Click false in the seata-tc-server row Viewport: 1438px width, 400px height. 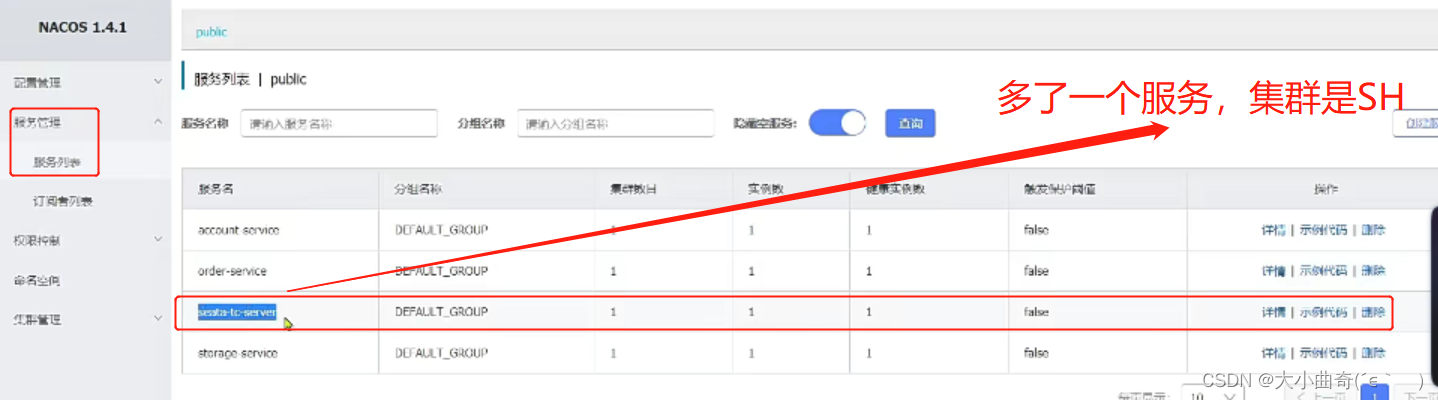pos(1036,312)
